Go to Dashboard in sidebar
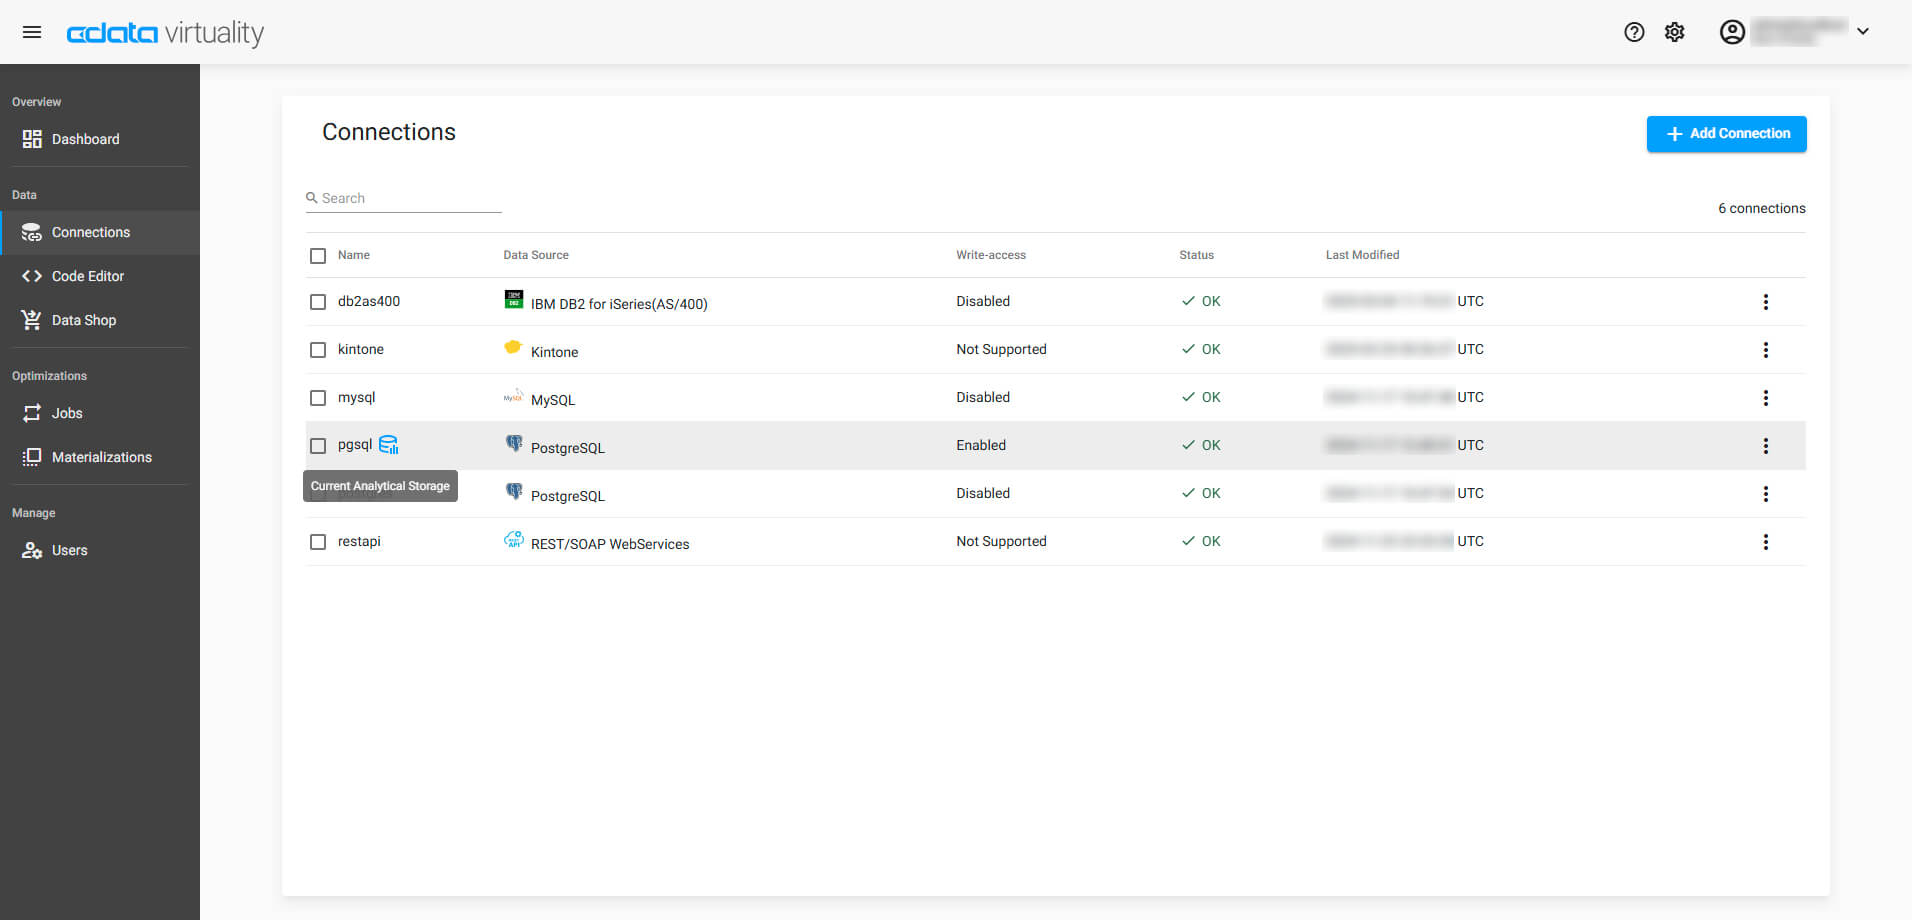Screen dimensions: 1912x920 tap(100, 139)
